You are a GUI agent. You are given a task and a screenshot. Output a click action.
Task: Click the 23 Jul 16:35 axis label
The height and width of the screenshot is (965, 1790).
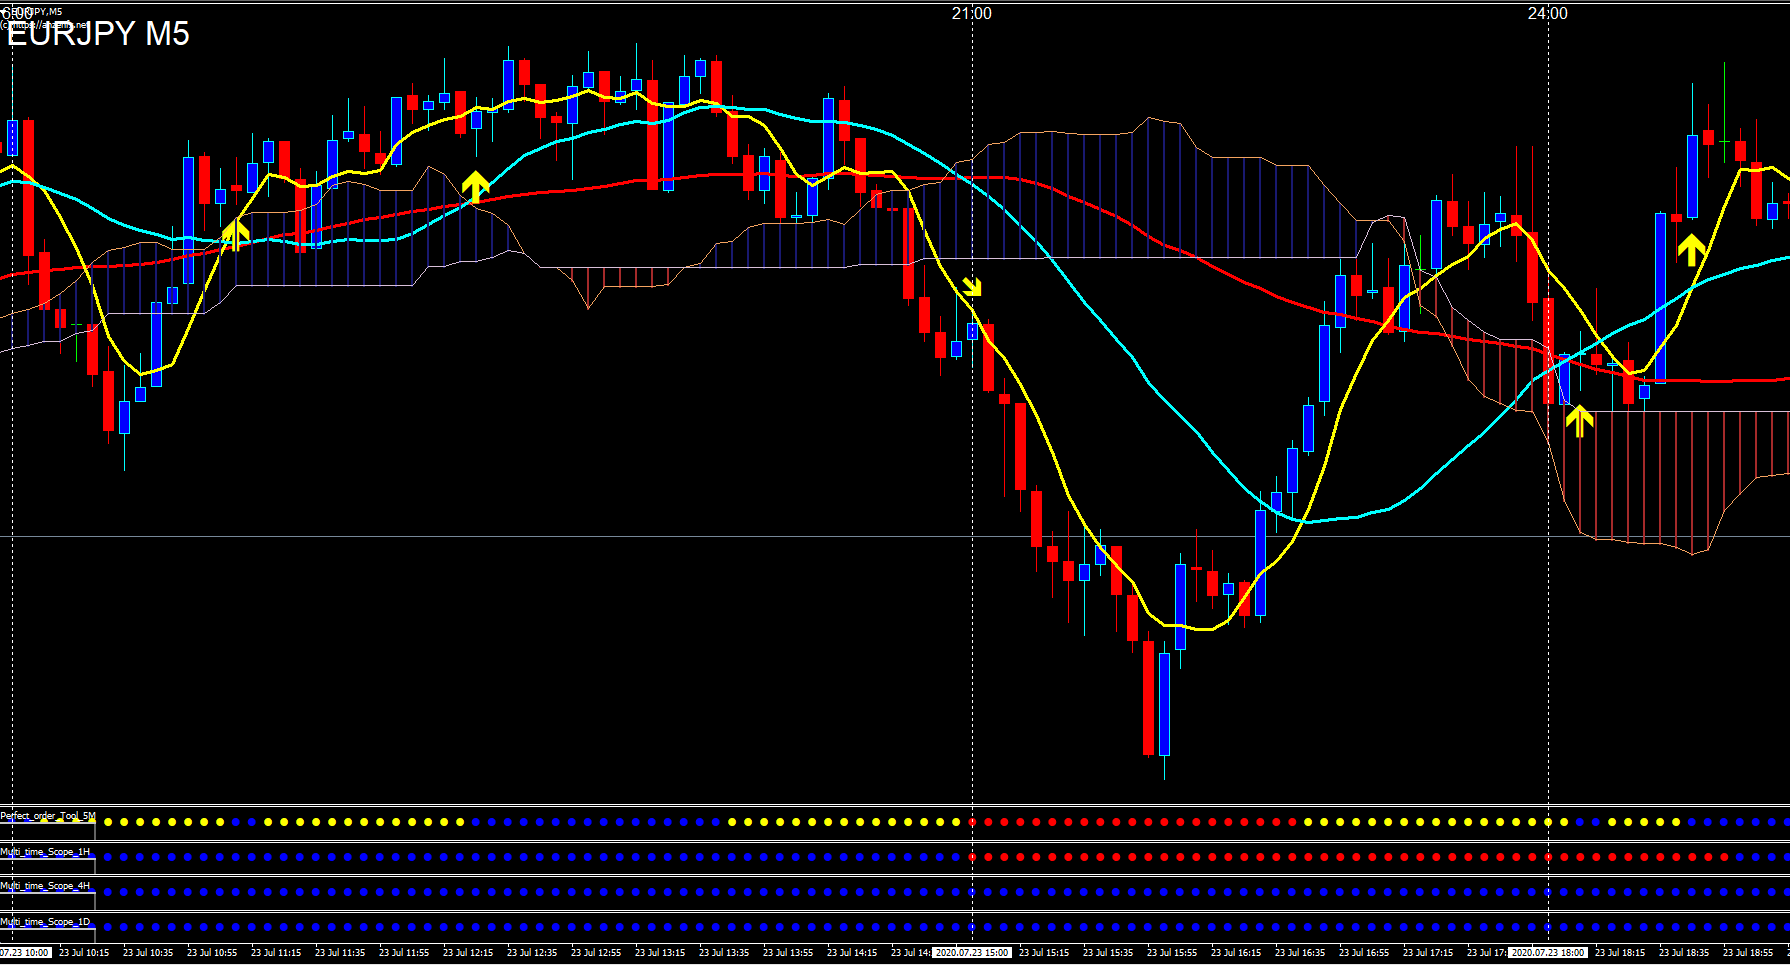coord(1300,953)
